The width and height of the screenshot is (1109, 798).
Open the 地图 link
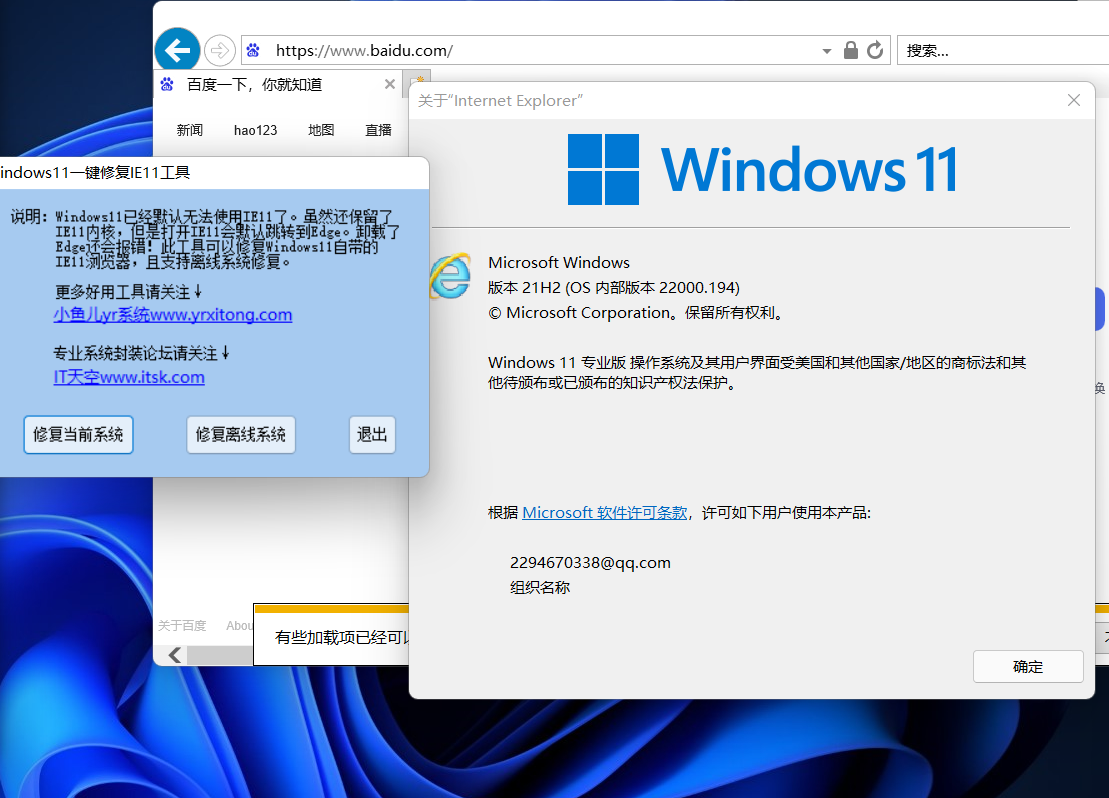pyautogui.click(x=321, y=130)
